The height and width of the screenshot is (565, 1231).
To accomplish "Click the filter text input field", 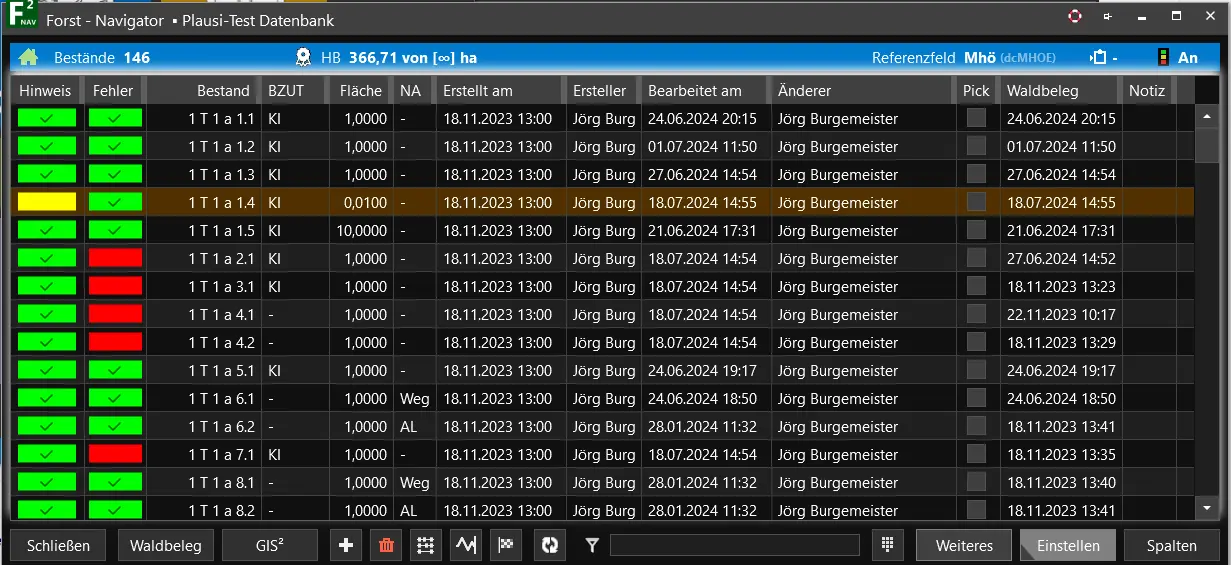I will [x=734, y=545].
